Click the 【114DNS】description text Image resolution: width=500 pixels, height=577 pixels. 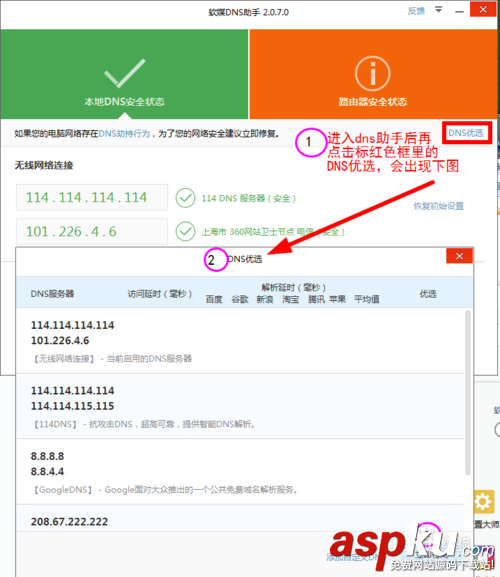[143, 424]
